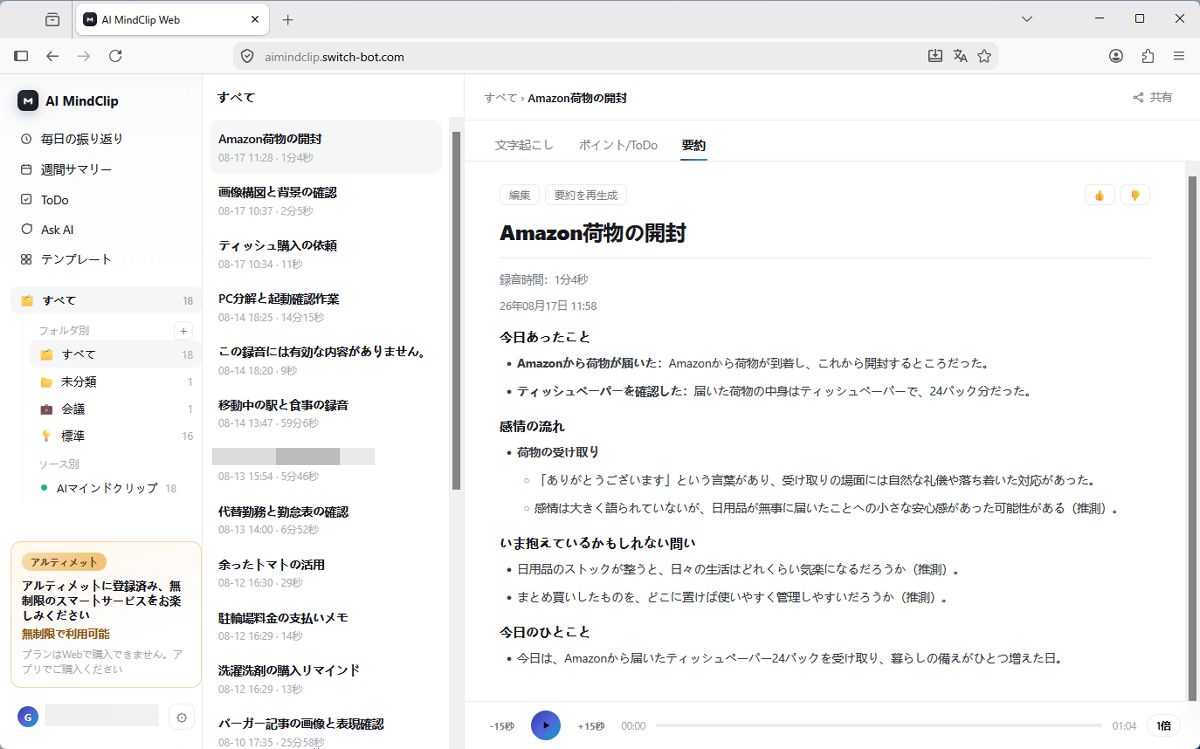Image resolution: width=1200 pixels, height=749 pixels.
Task: Click 要約を再生成 button
Action: tap(586, 195)
